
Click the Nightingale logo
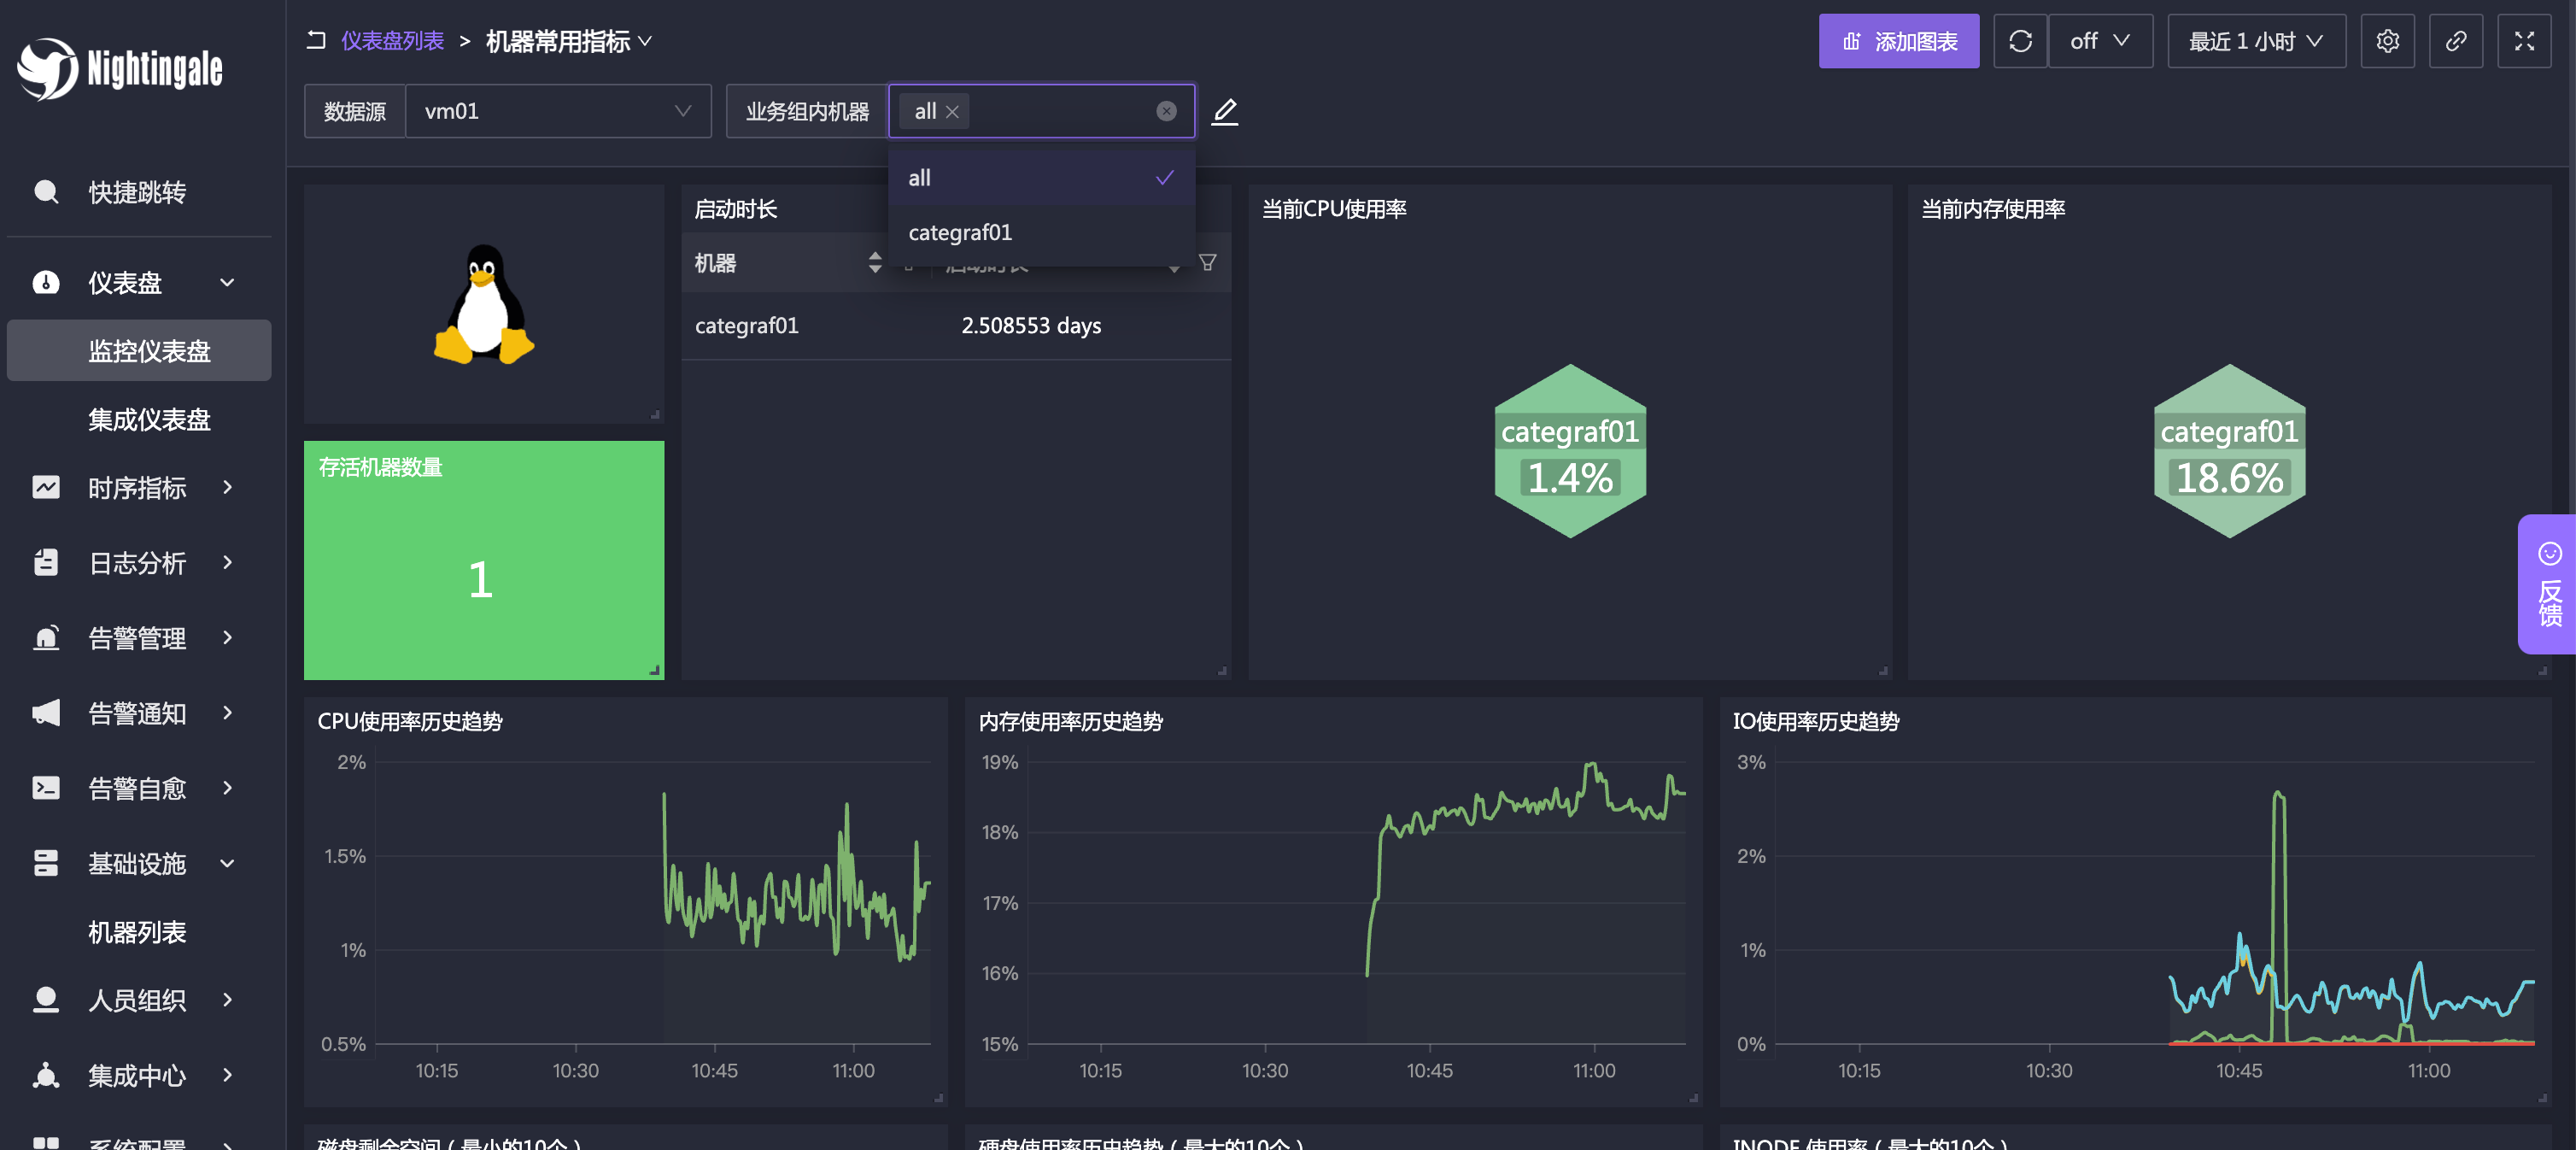coord(120,68)
